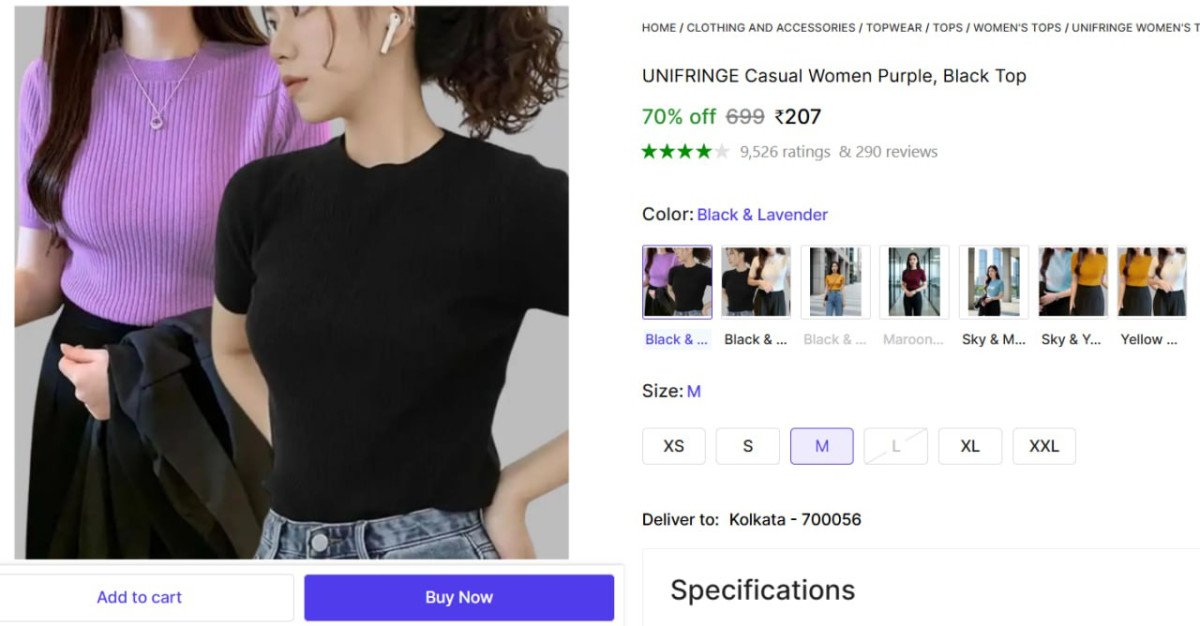Choose size XL

(x=969, y=446)
